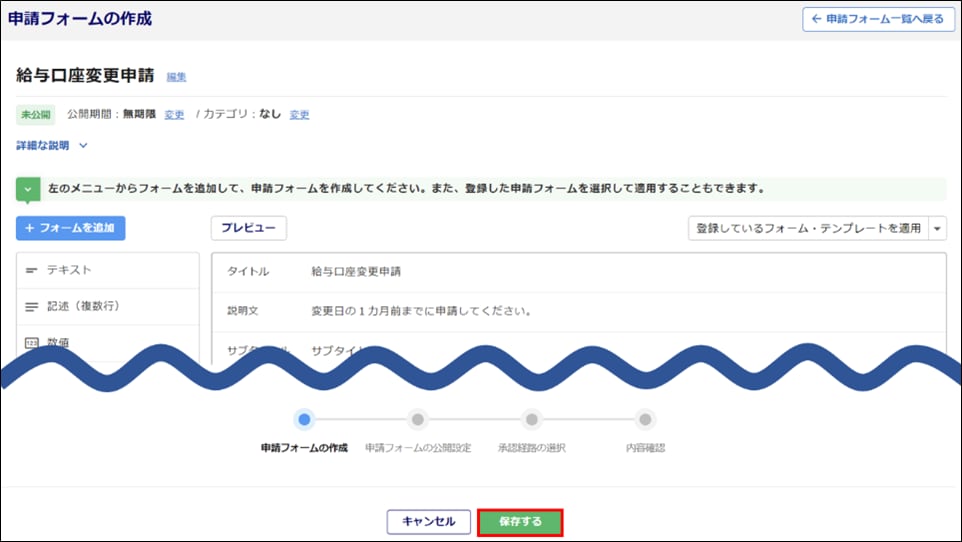Click the 申請フォームの作成 step circle

304,420
